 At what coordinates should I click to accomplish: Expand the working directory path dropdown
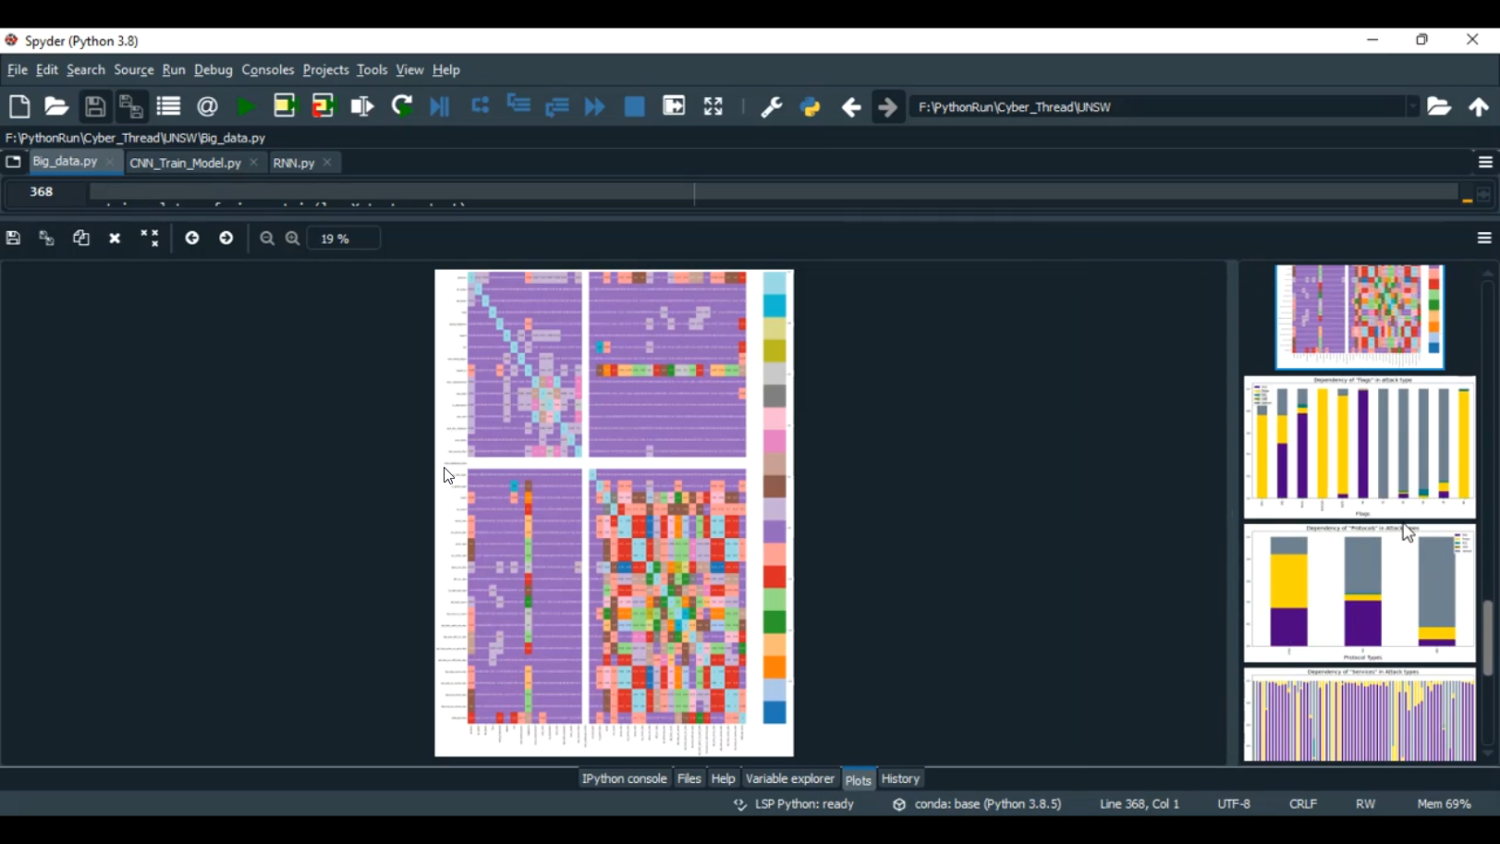click(x=1412, y=107)
